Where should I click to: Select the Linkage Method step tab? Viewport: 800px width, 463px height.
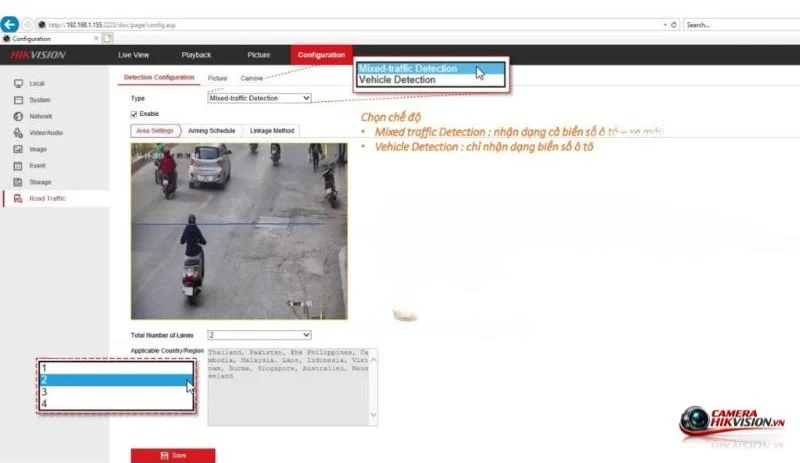pyautogui.click(x=272, y=131)
